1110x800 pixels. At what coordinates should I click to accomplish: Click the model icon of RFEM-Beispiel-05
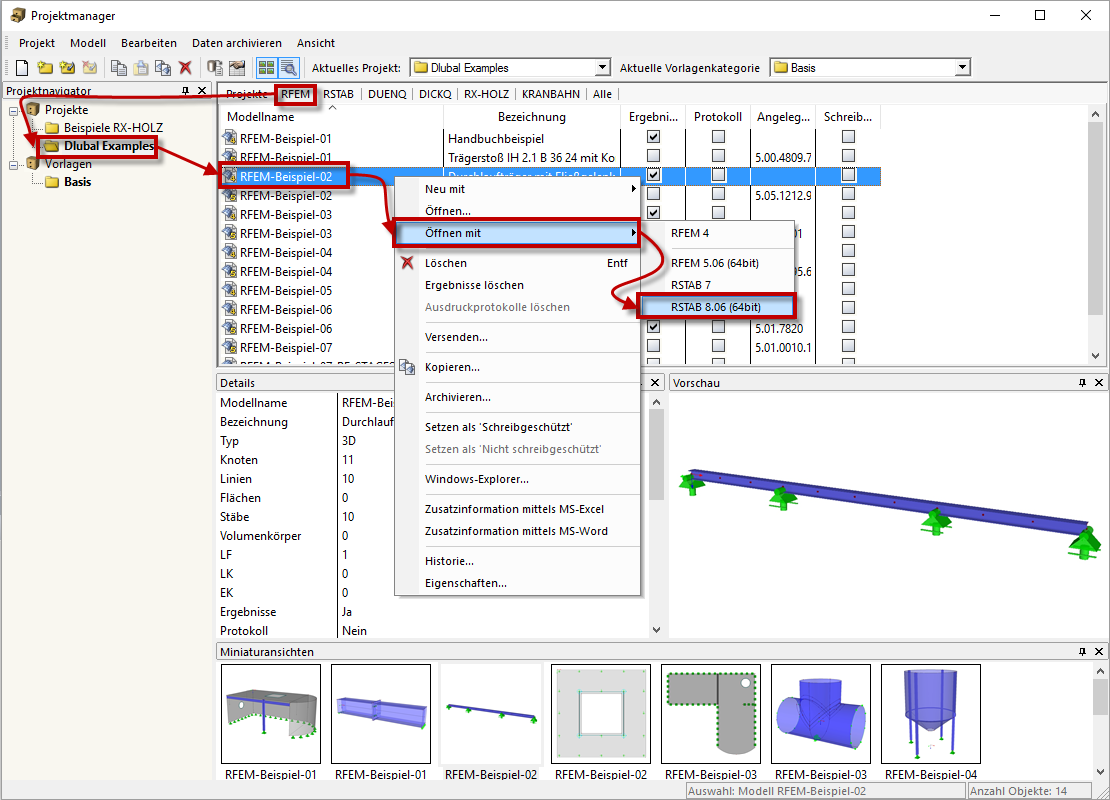click(x=229, y=290)
